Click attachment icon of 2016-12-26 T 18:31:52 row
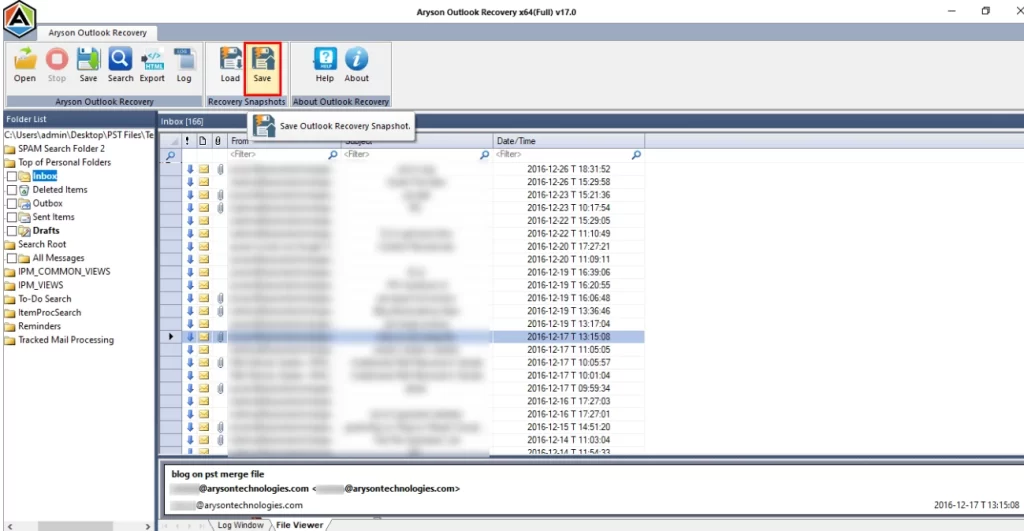This screenshot has width=1024, height=531. [220, 169]
